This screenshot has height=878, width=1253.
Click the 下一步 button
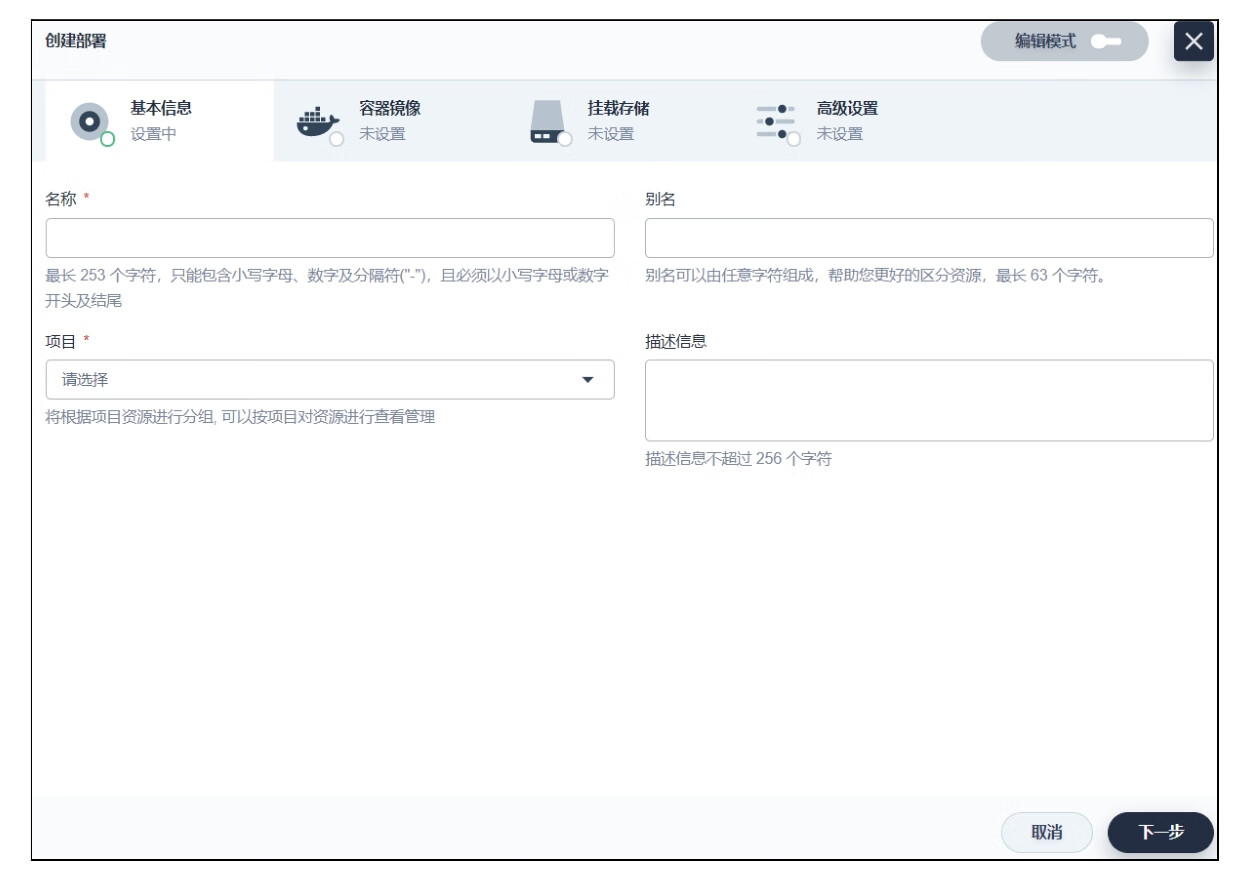(1160, 832)
